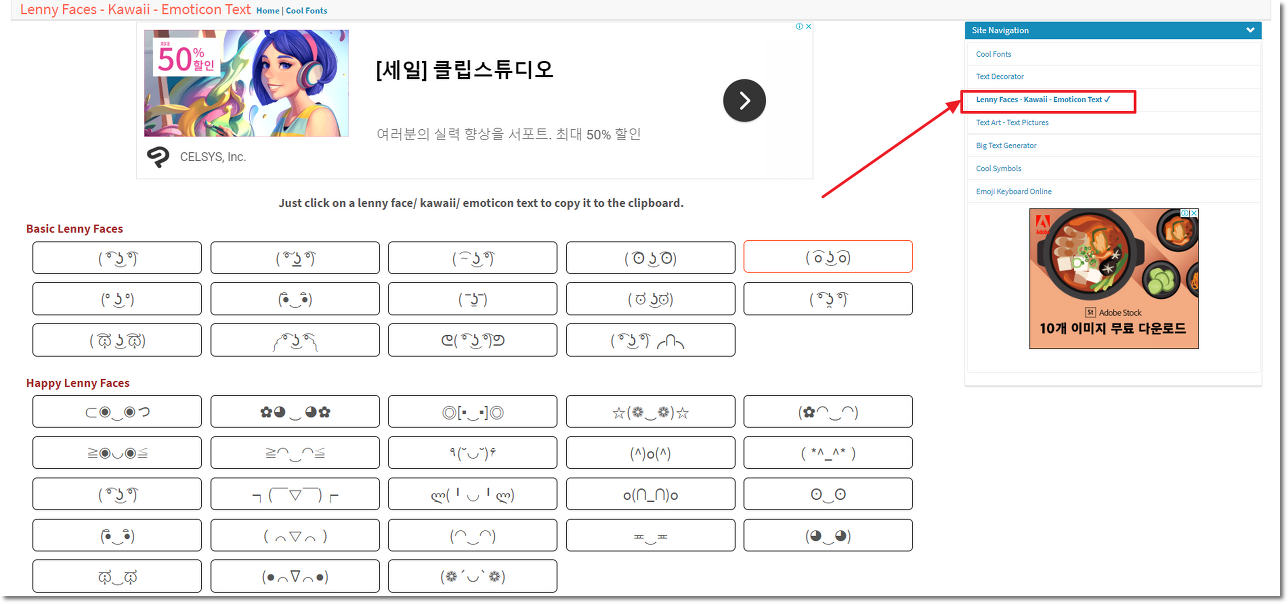
Task: Go to Text Decorator in Site Navigation
Action: coord(1000,77)
